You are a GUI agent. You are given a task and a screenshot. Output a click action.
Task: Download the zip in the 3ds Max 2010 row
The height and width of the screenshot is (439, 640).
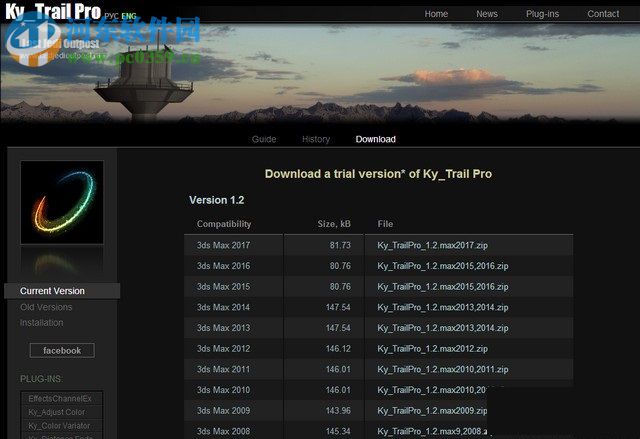432,390
